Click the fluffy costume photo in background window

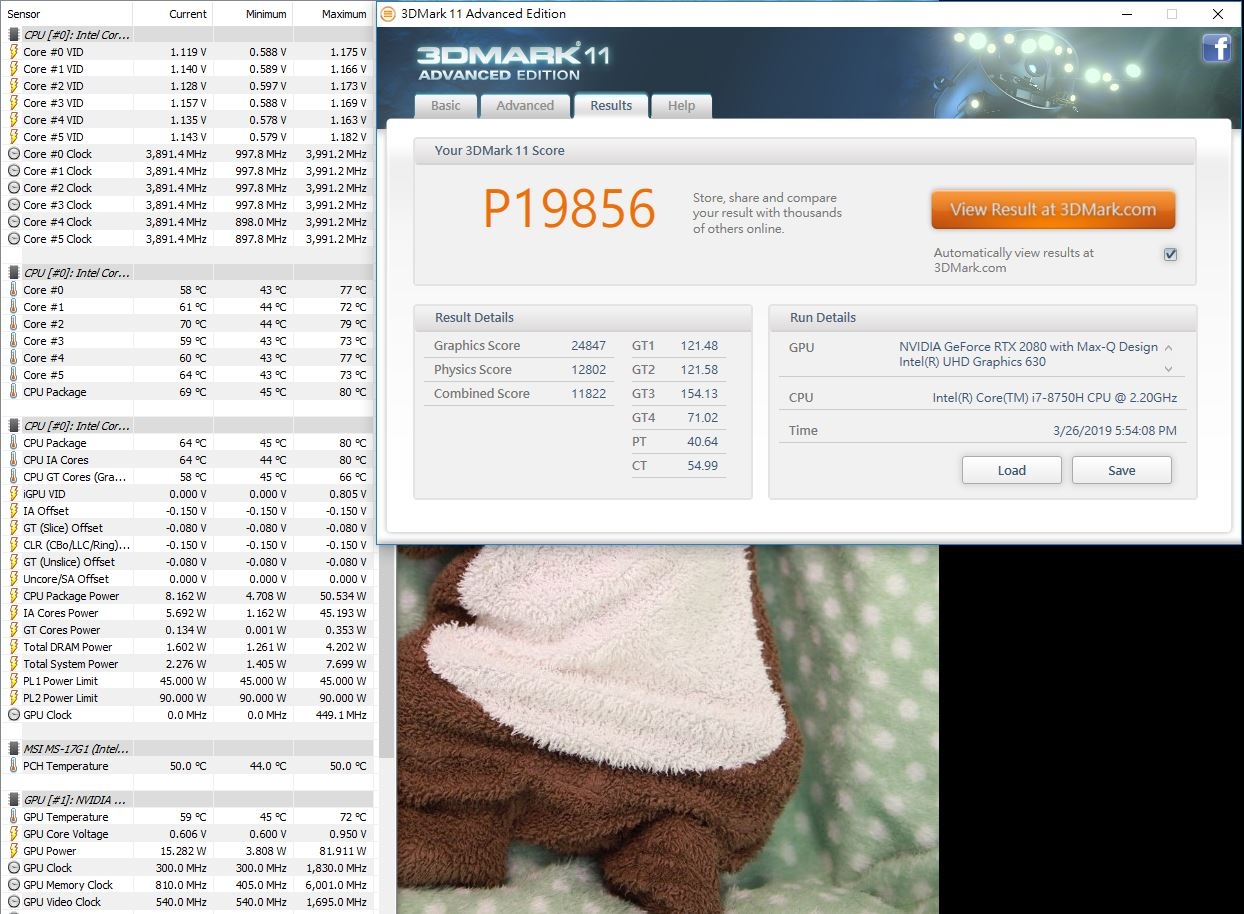(667, 730)
